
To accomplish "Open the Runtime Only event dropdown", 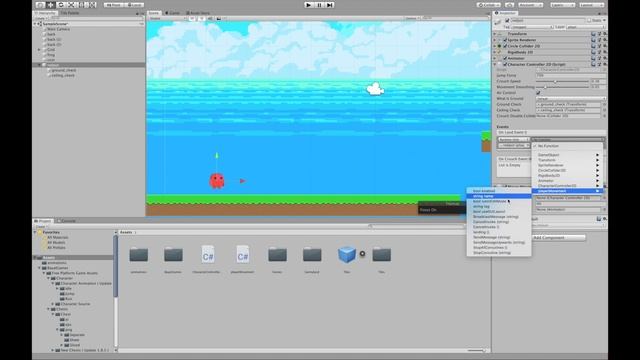I will click(x=513, y=140).
